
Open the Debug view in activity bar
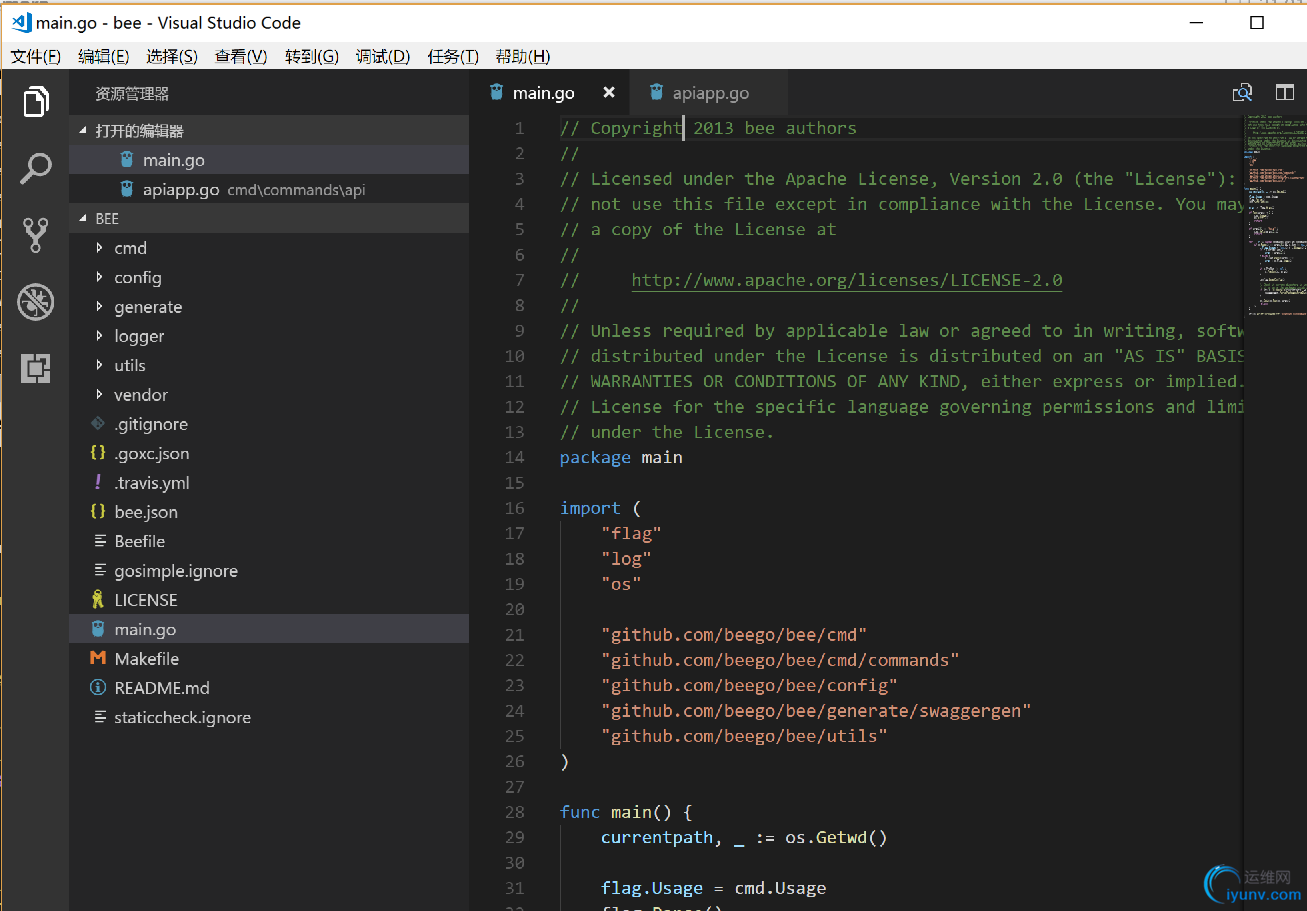click(x=35, y=302)
